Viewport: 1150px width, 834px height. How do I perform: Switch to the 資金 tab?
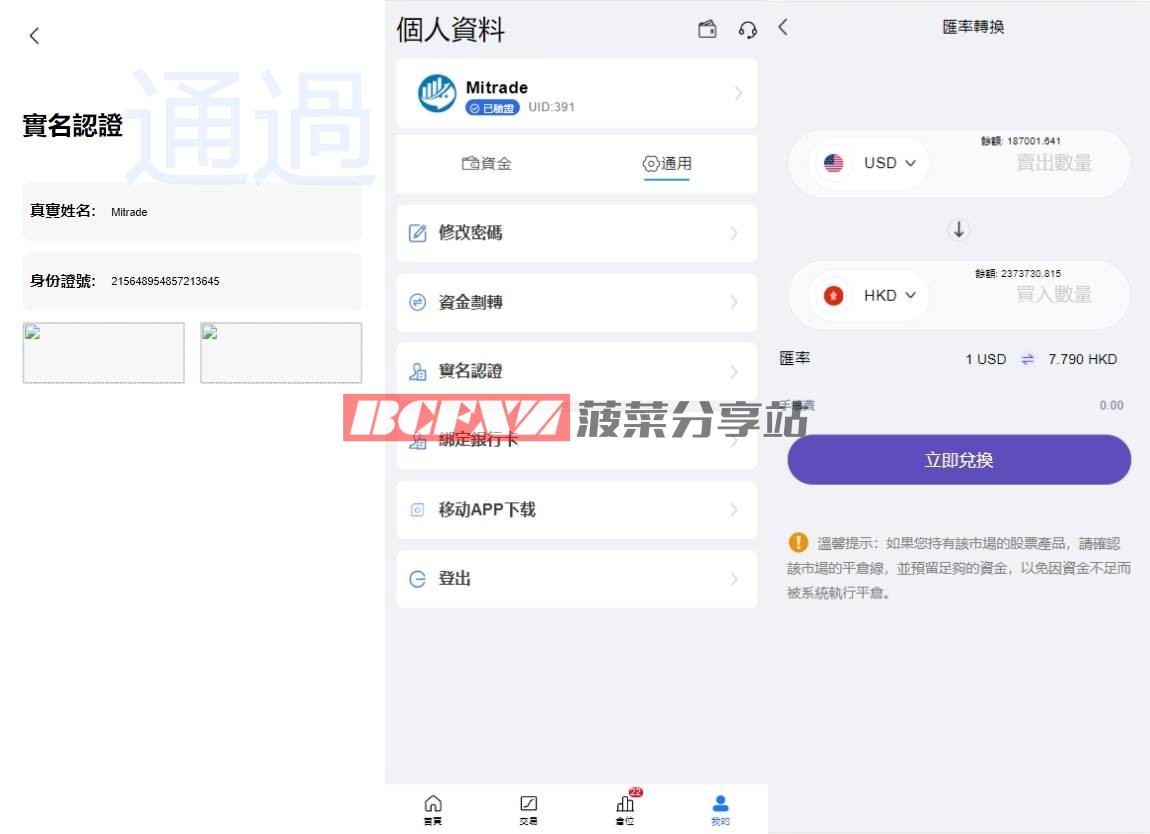tap(487, 164)
